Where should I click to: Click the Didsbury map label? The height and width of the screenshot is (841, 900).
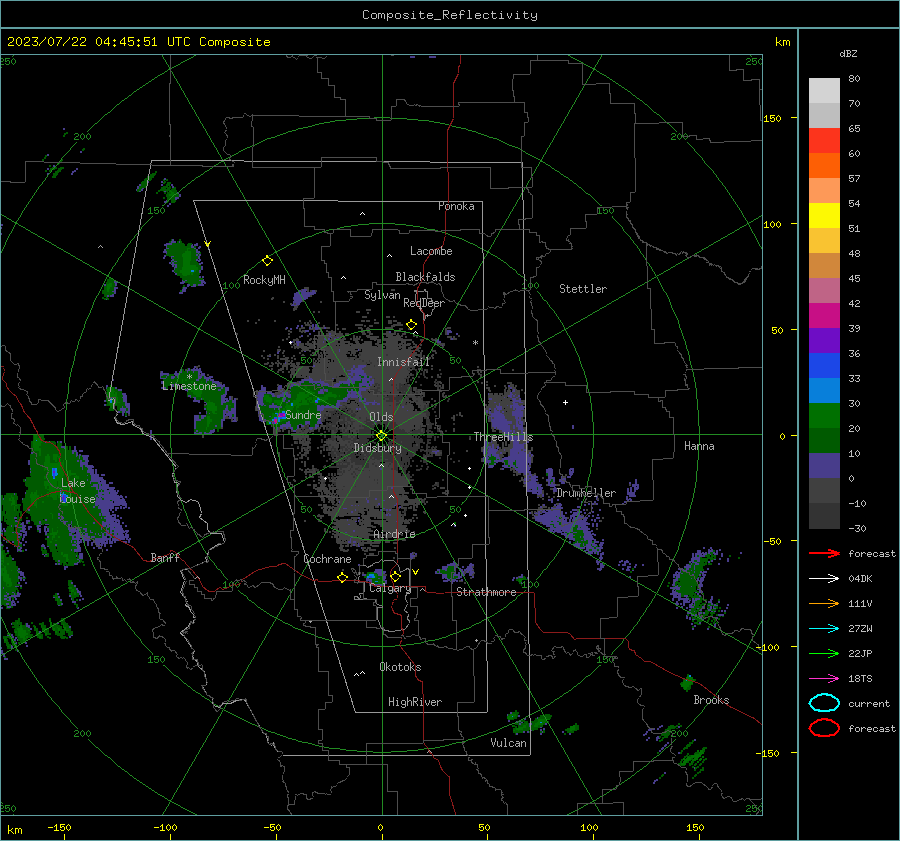pyautogui.click(x=378, y=448)
